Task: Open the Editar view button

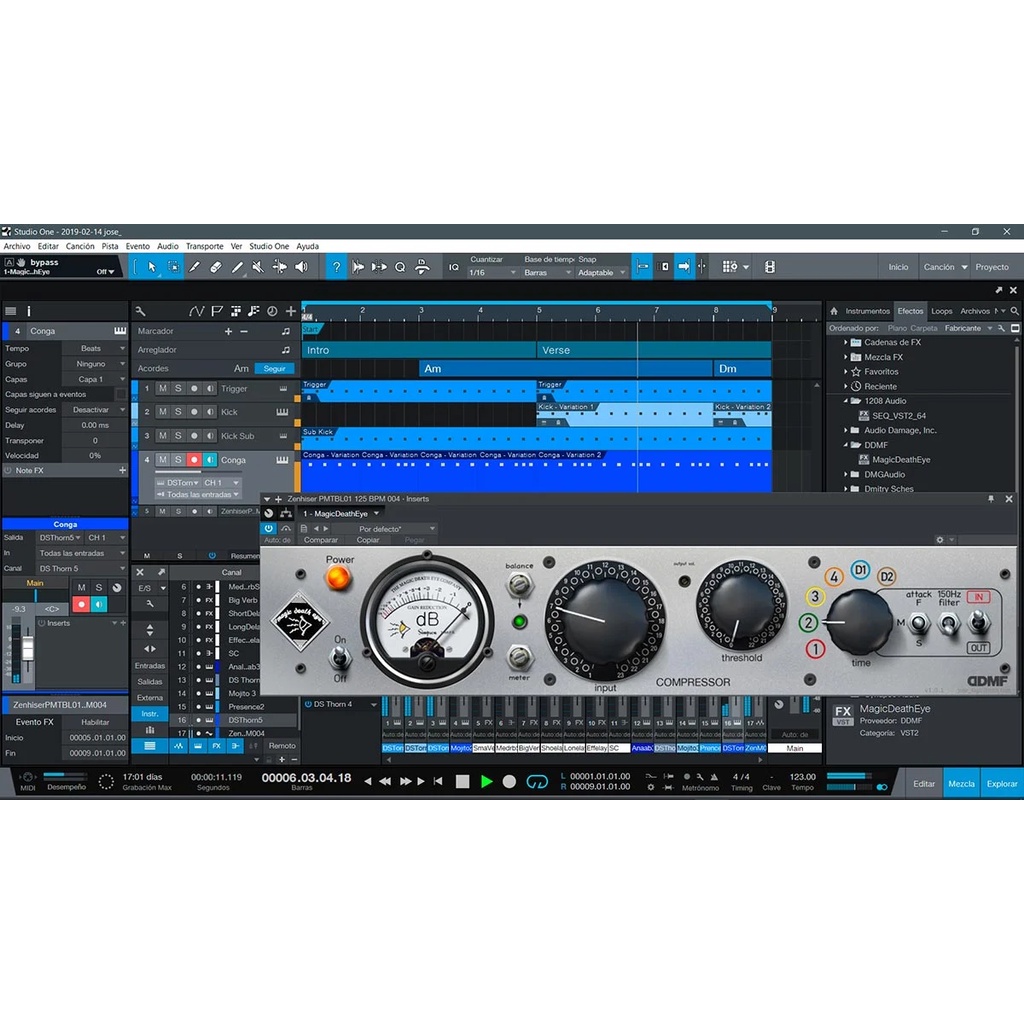Action: point(924,784)
